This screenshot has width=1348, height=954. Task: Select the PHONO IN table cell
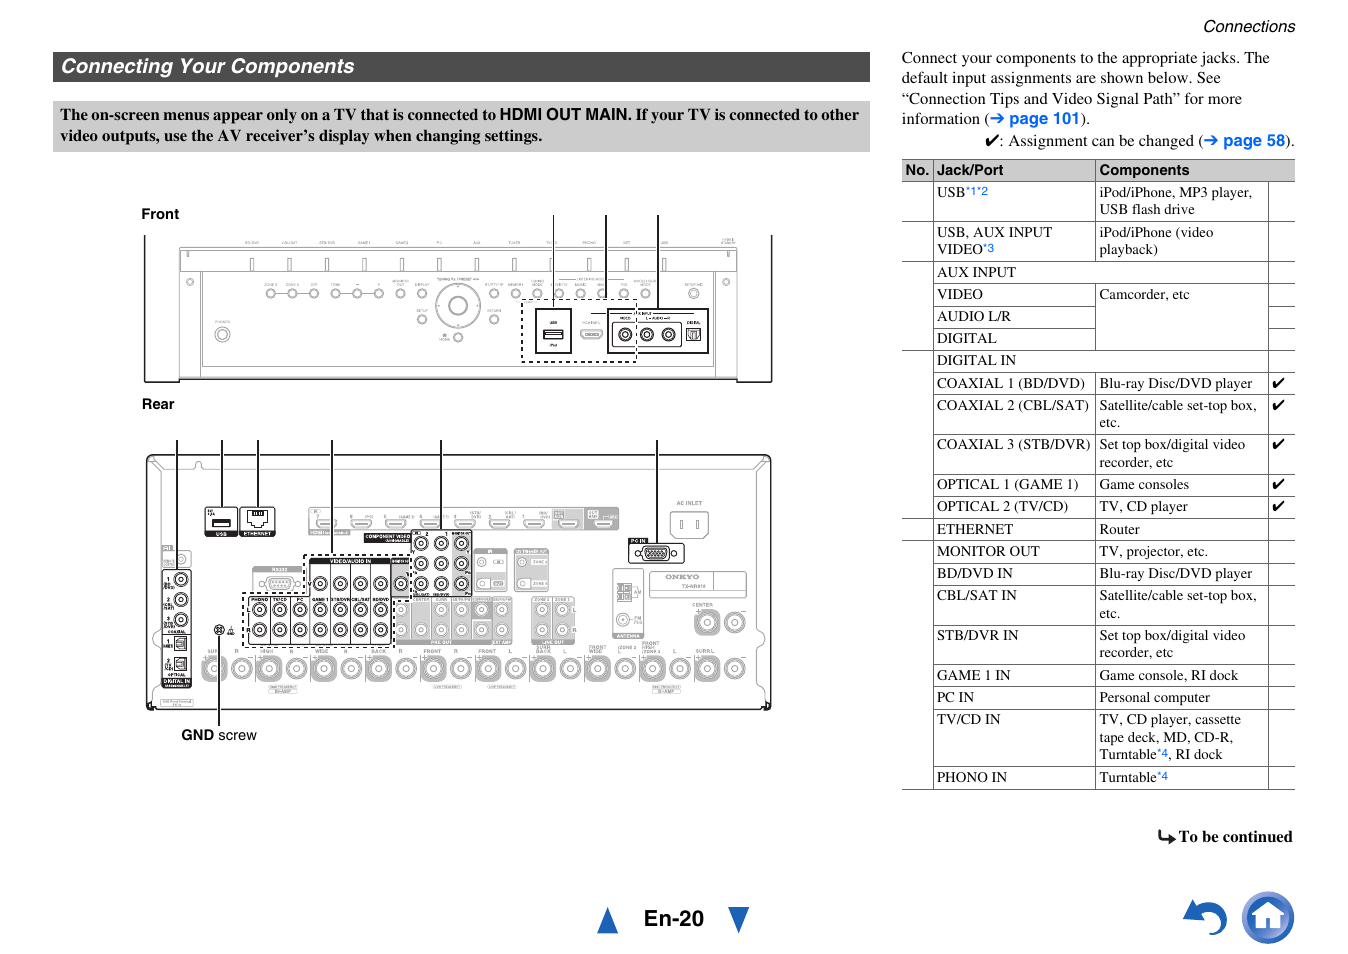click(1014, 777)
